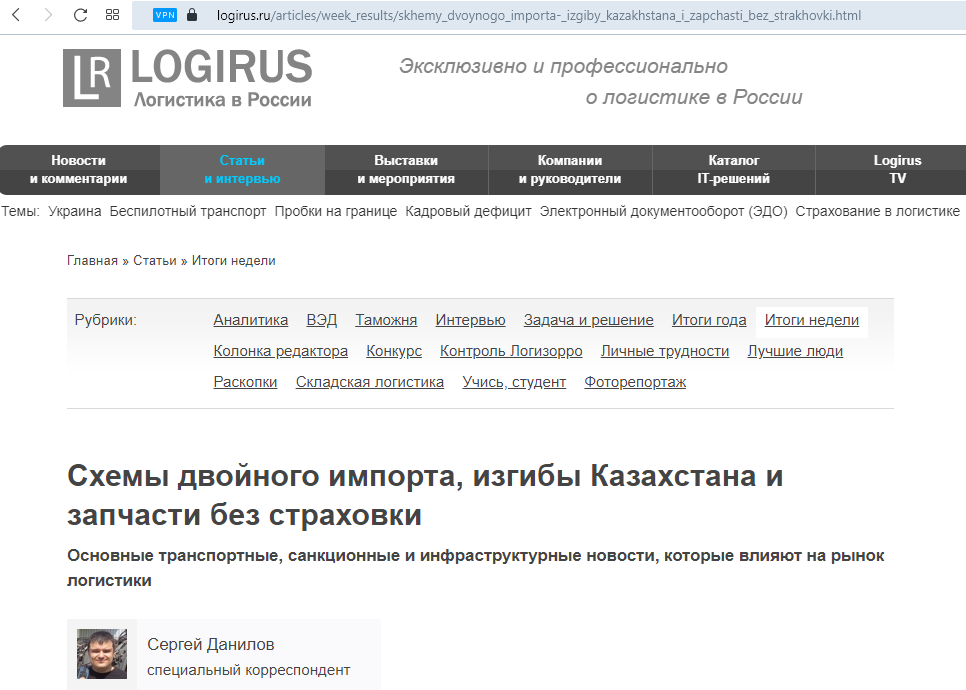Viewport: 966px width, 690px height.
Task: Click the browser forward arrow
Action: [48, 15]
